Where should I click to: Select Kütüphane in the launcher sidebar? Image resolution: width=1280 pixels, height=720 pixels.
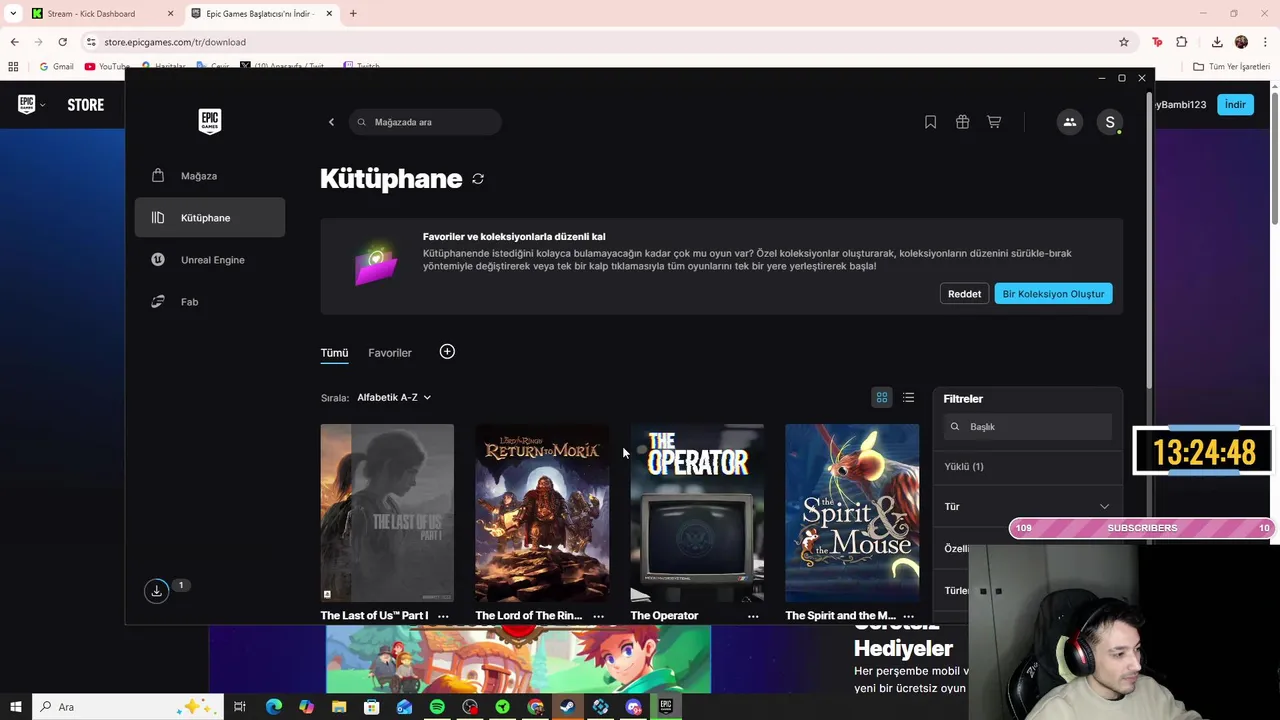[x=210, y=218]
